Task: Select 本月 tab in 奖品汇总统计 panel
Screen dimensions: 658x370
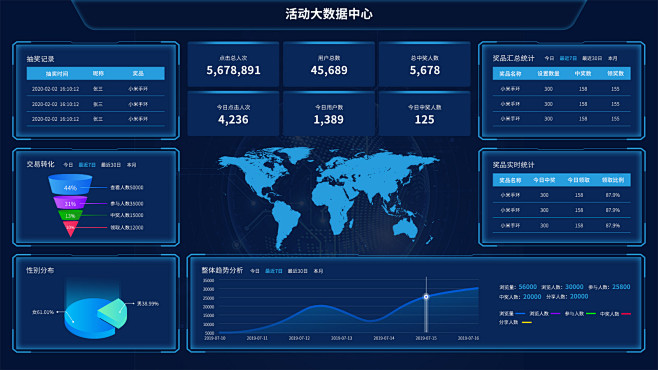Action: click(x=613, y=58)
